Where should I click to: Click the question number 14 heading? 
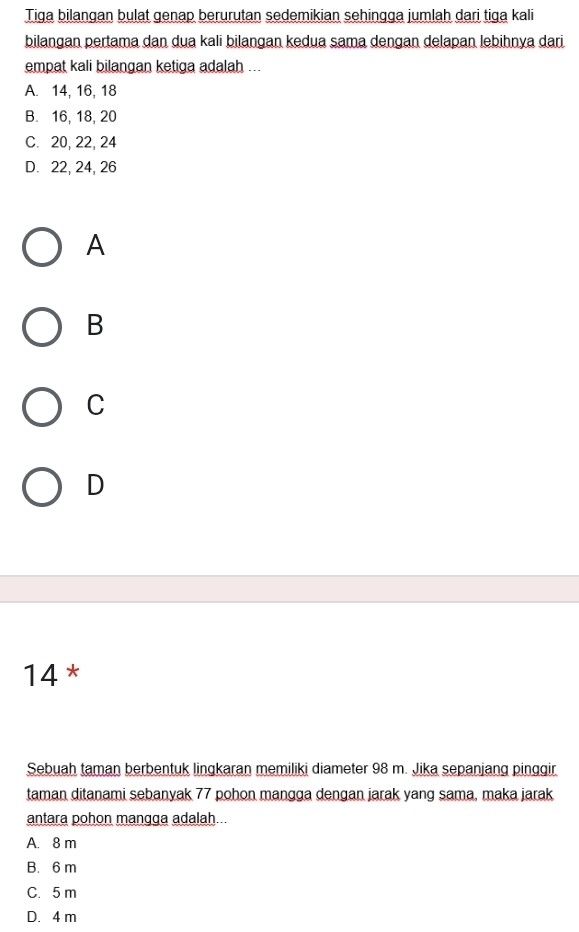pyautogui.click(x=41, y=675)
